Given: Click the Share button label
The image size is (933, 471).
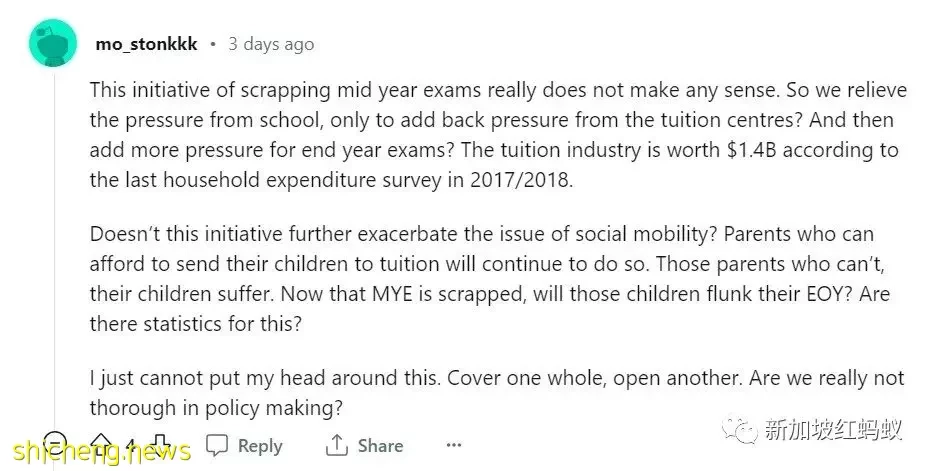Looking at the screenshot, I should 380,445.
